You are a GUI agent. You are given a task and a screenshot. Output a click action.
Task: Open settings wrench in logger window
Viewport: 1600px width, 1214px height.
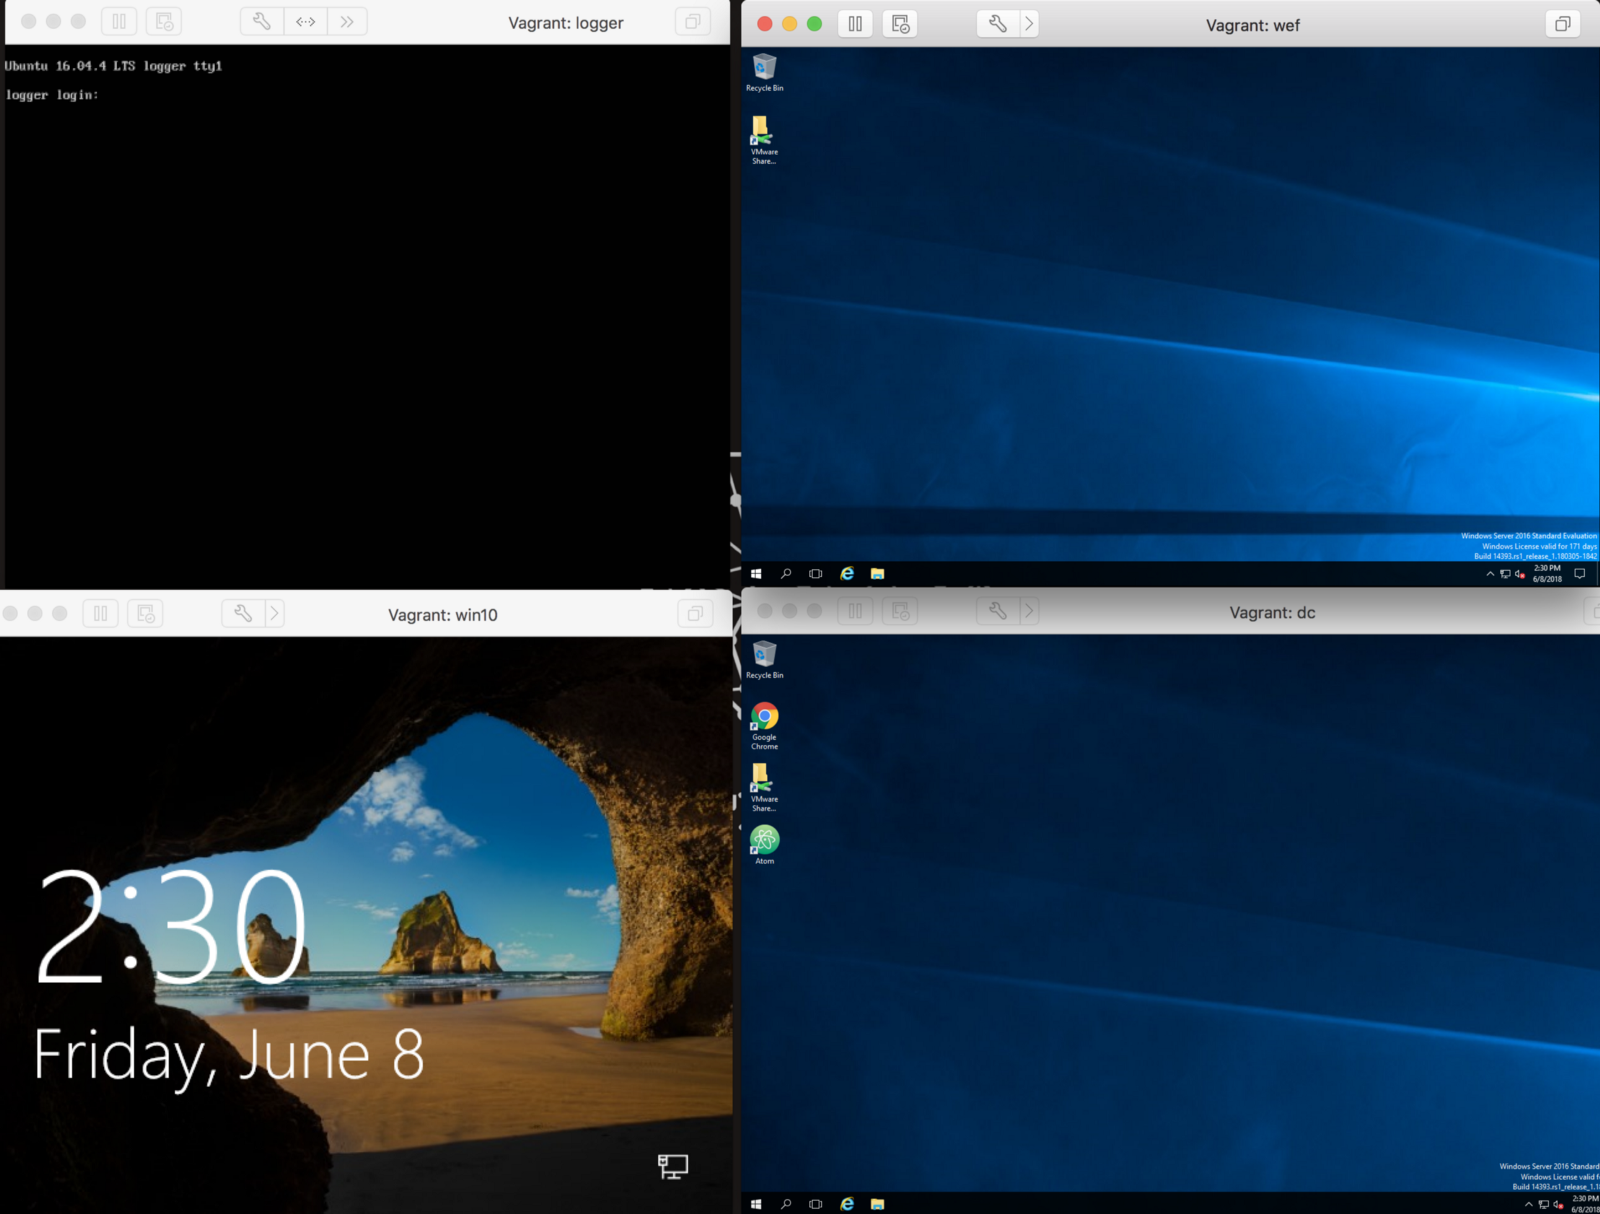[x=262, y=21]
